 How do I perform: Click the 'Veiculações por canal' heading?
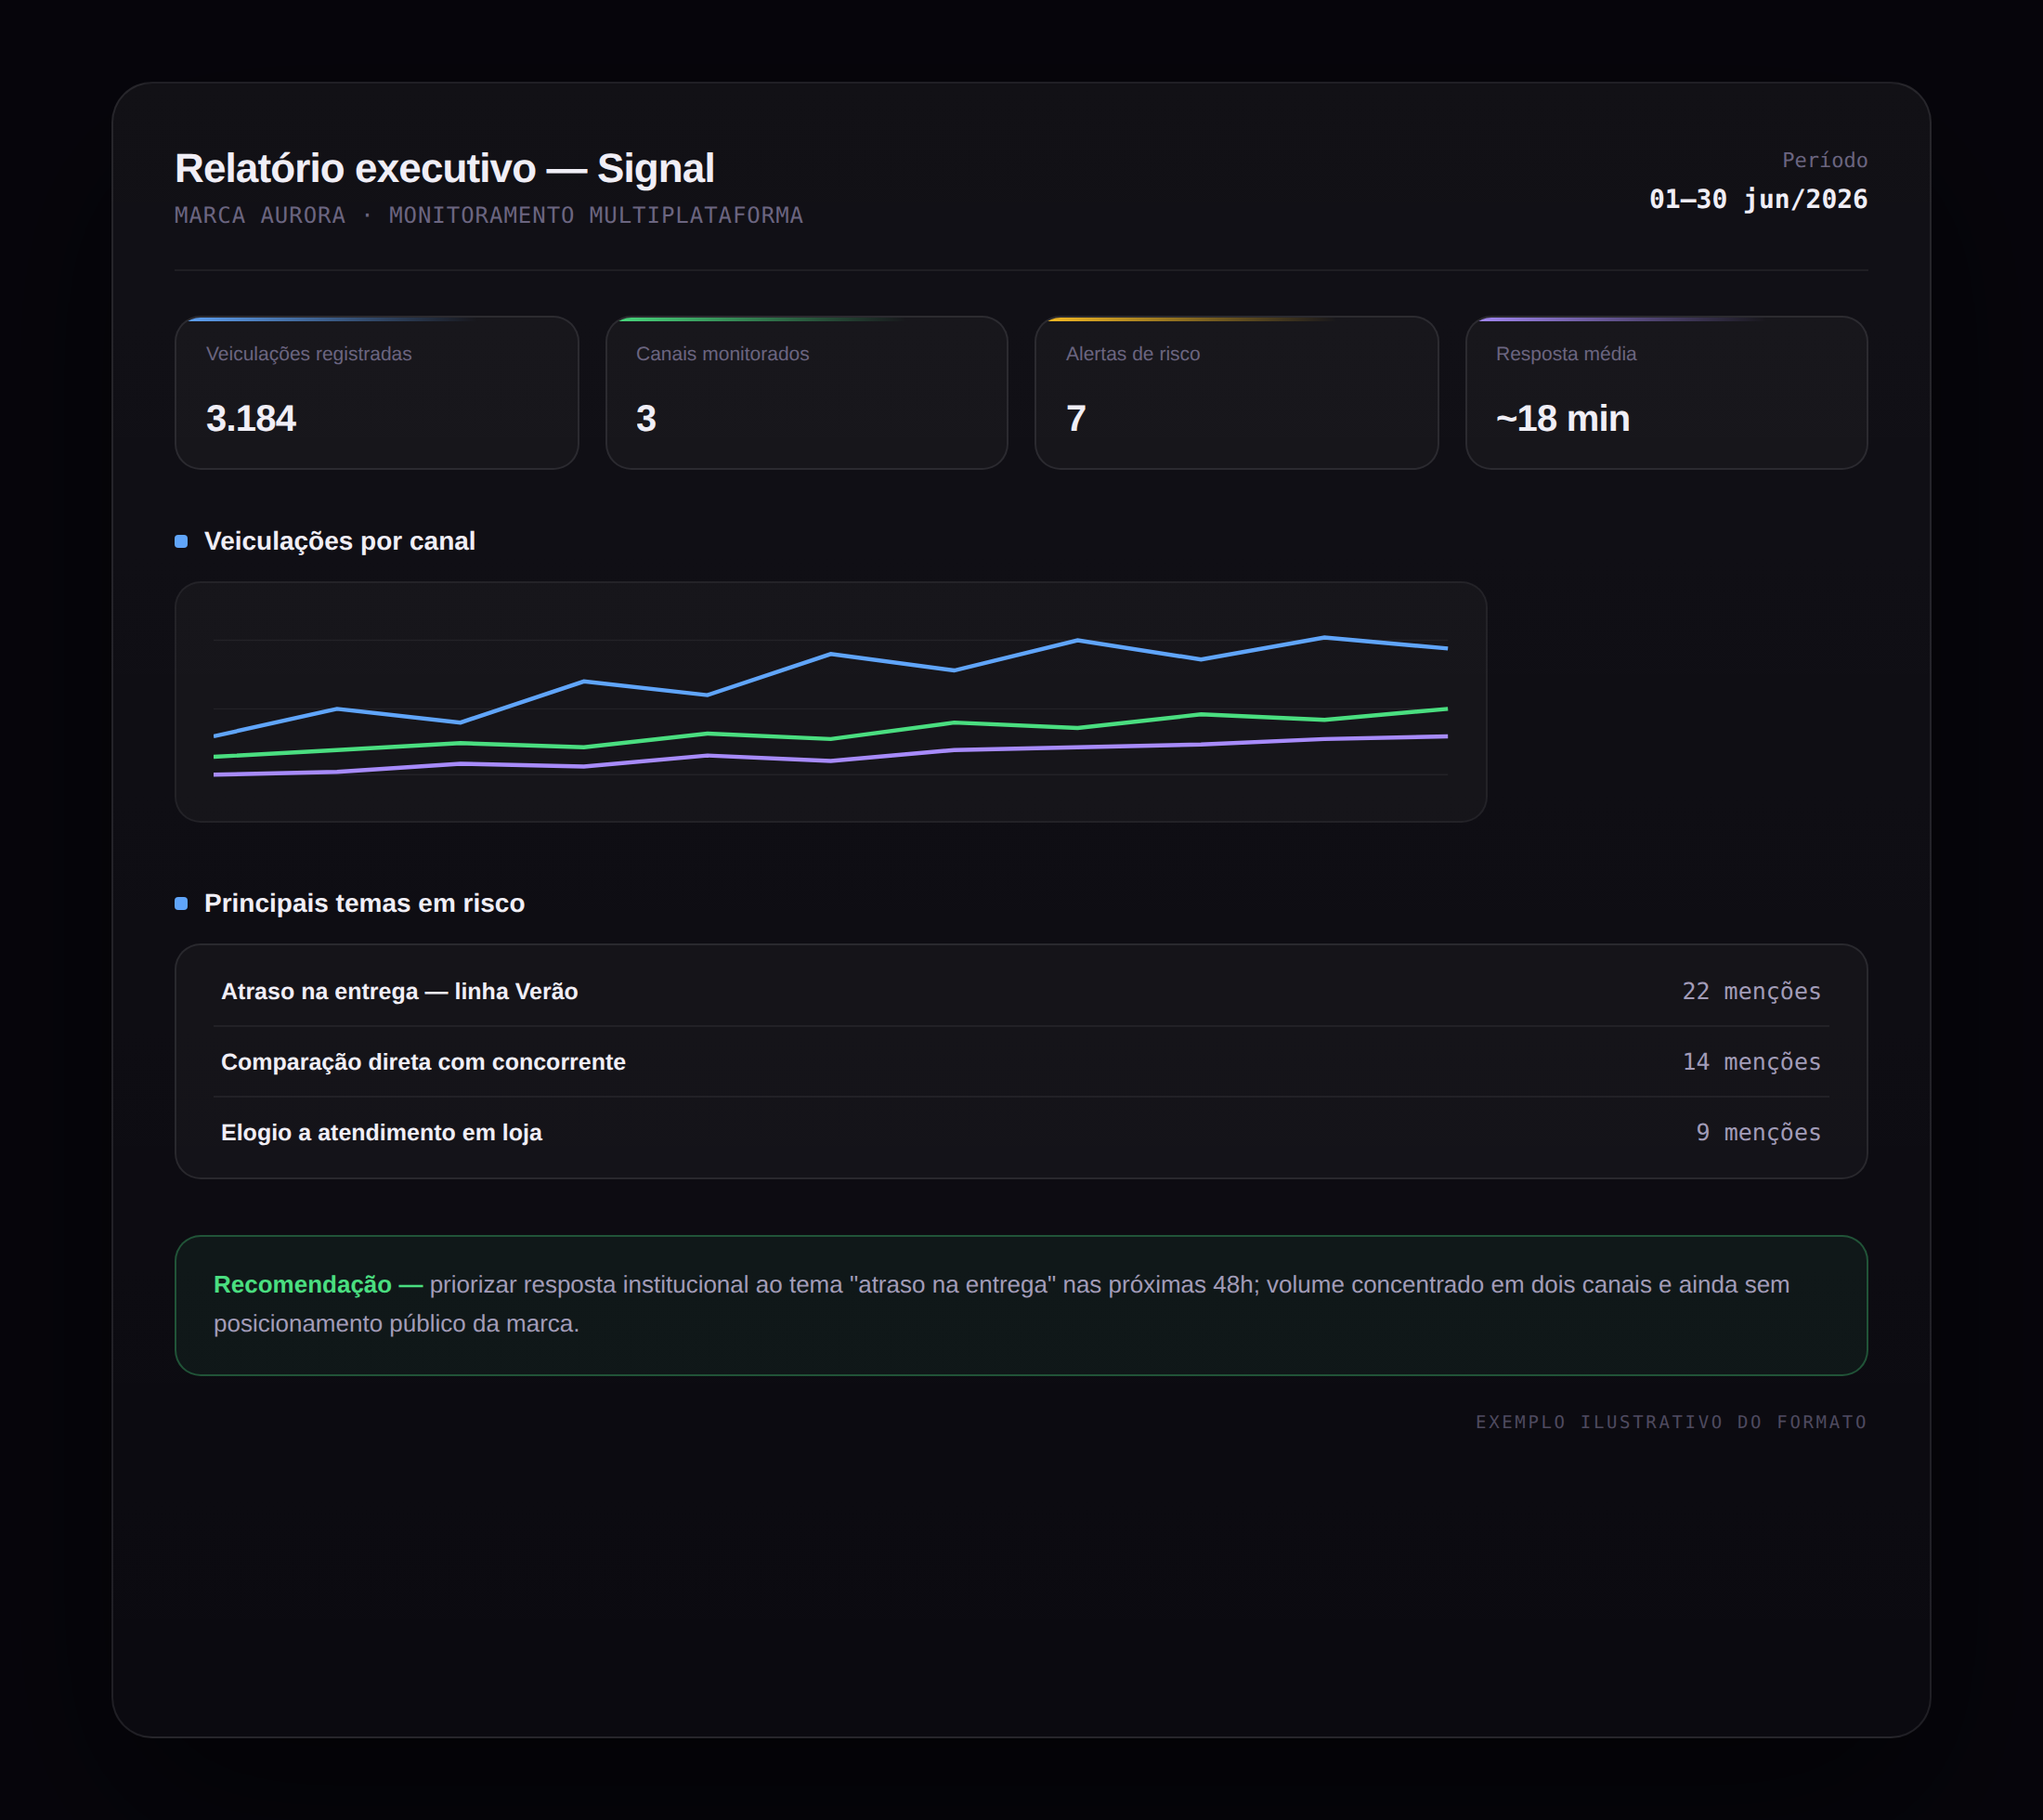(x=340, y=541)
